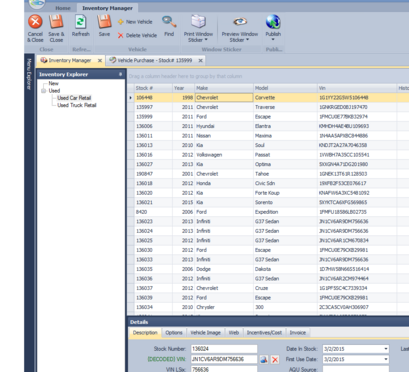
Task: Close the Vehicle Purchase Stock# 135999 tab
Action: pos(200,60)
